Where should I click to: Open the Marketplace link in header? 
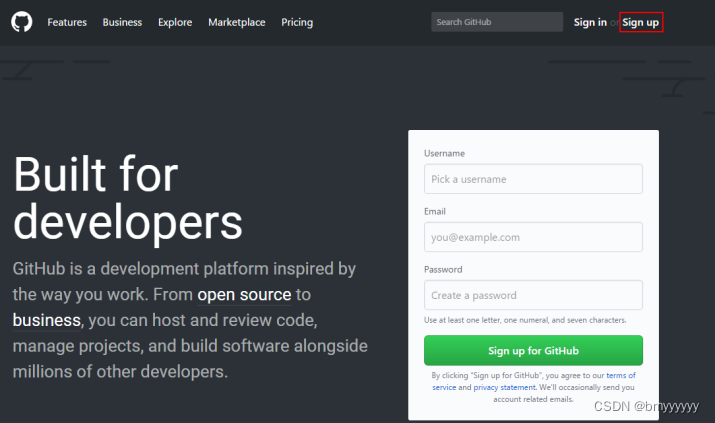[237, 22]
